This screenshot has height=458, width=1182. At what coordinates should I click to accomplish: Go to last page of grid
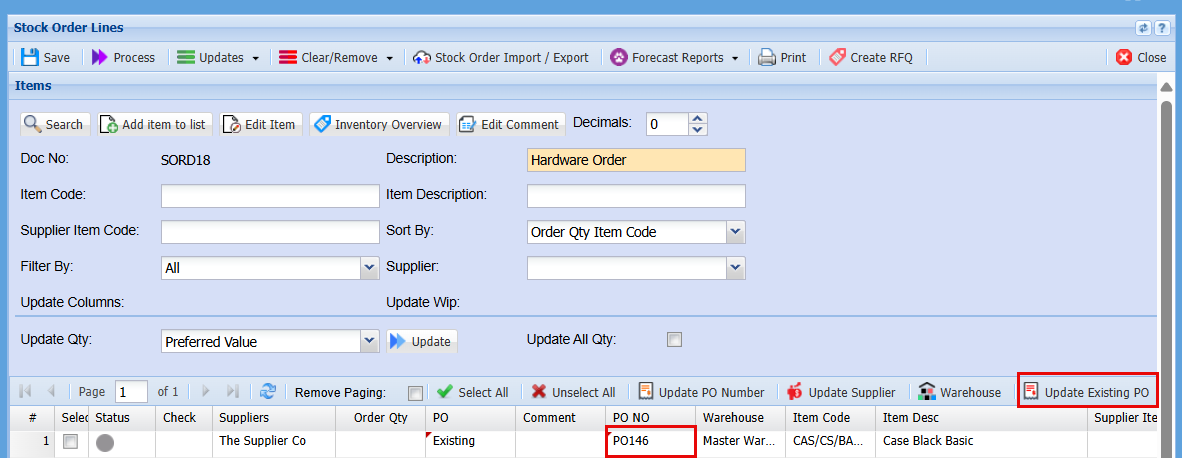click(x=232, y=392)
